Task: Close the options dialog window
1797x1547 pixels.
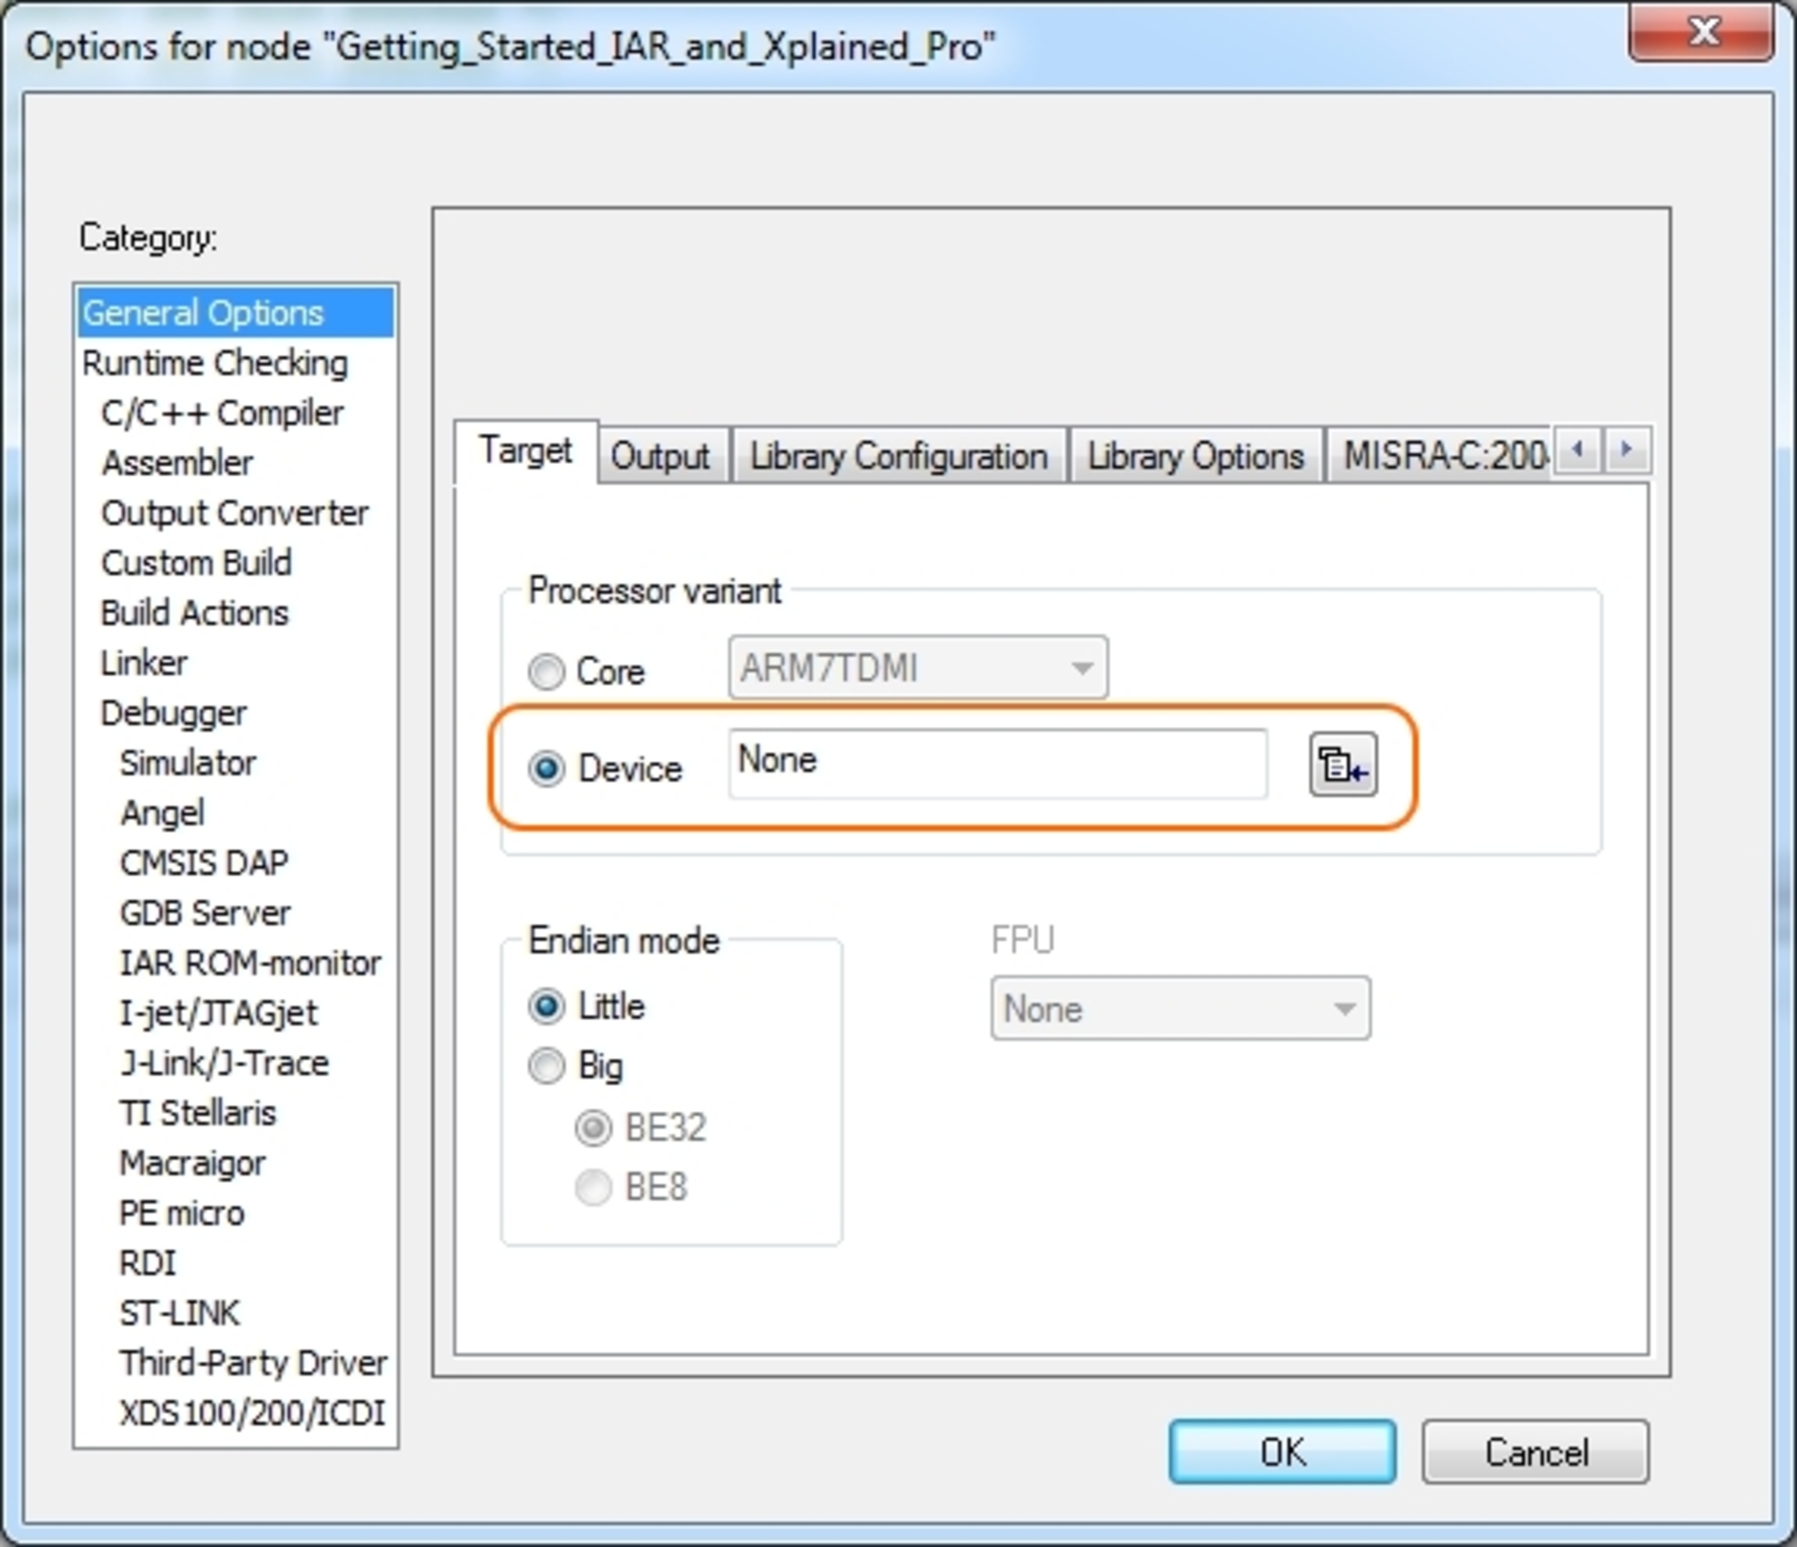Action: 1702,34
